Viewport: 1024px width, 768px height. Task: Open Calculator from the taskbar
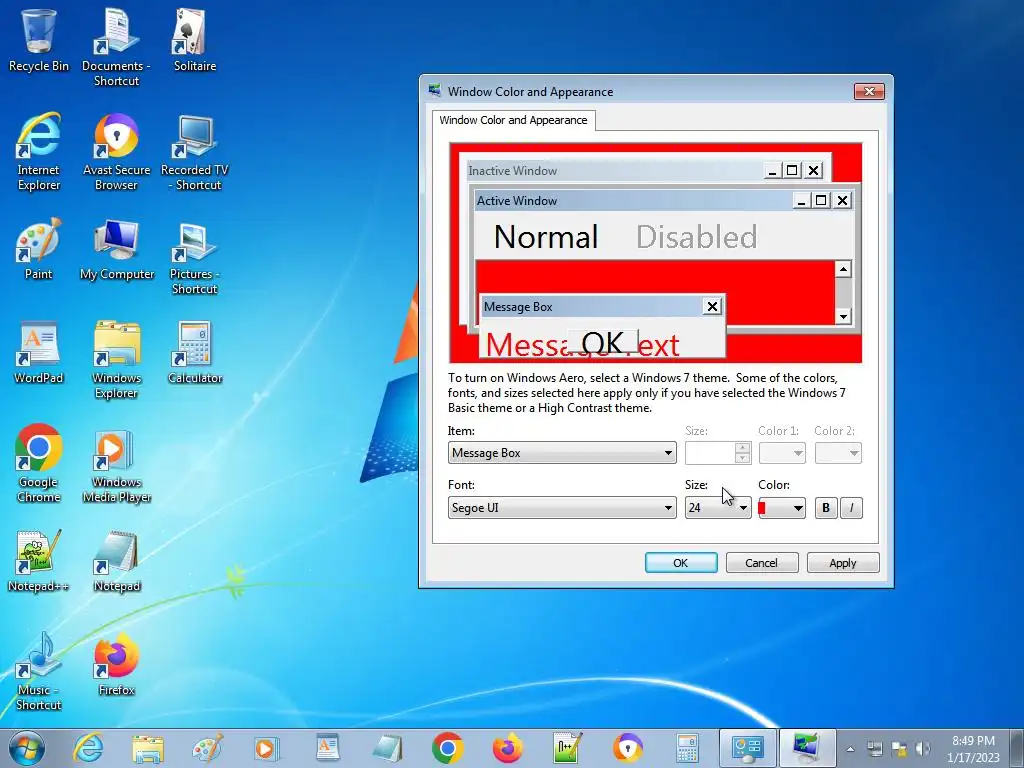(x=687, y=748)
